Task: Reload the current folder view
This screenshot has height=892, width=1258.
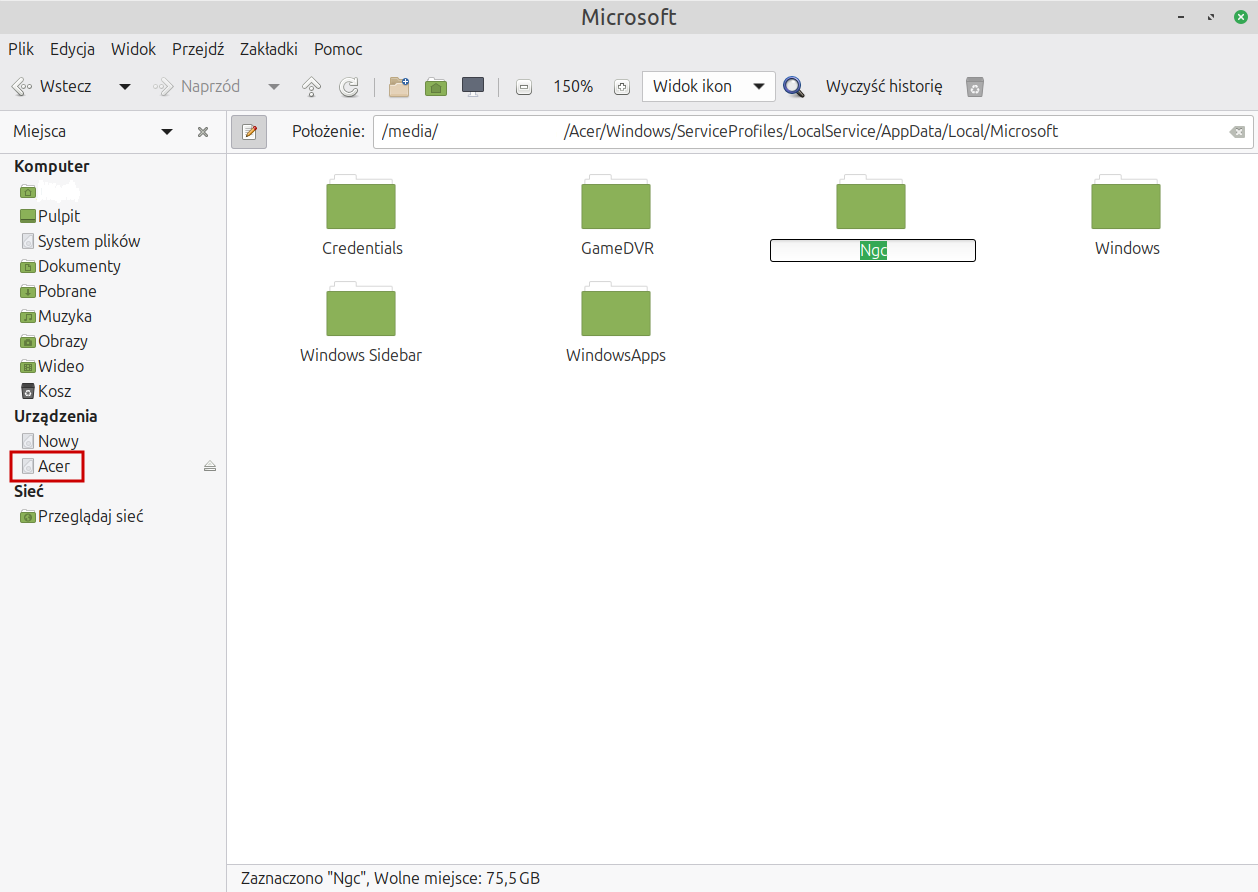Action: [x=349, y=87]
